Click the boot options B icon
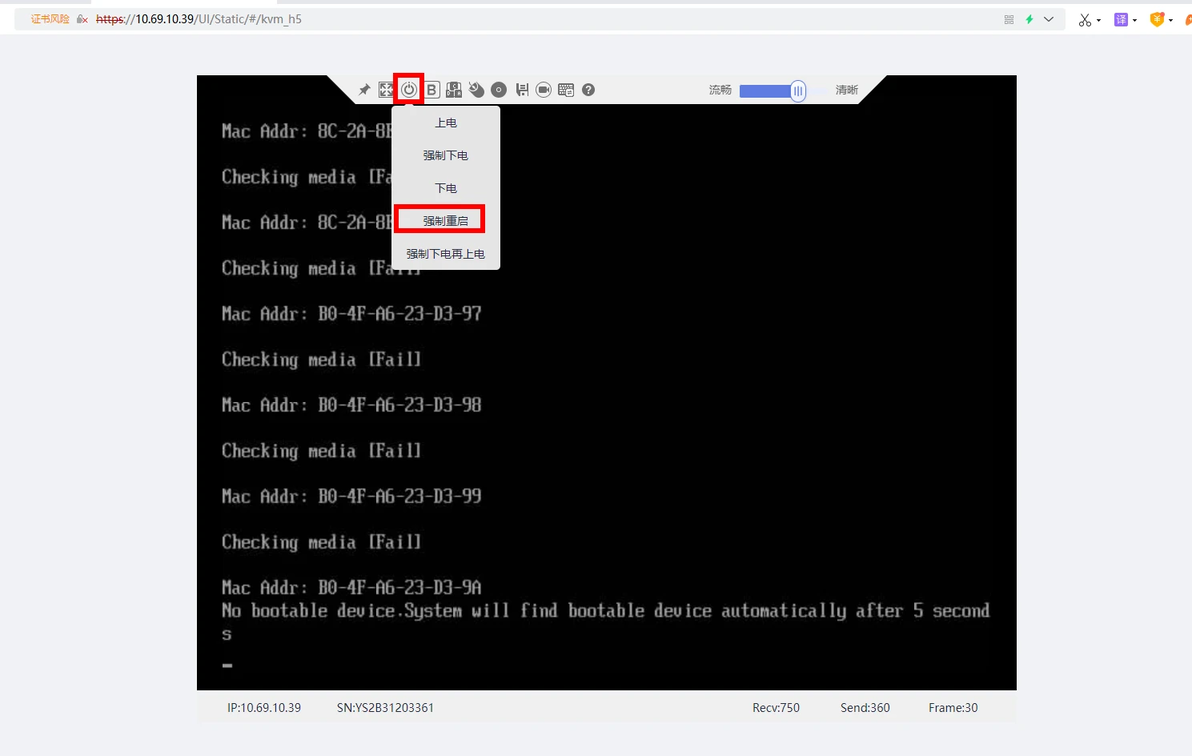This screenshot has height=756, width=1192. coord(431,90)
